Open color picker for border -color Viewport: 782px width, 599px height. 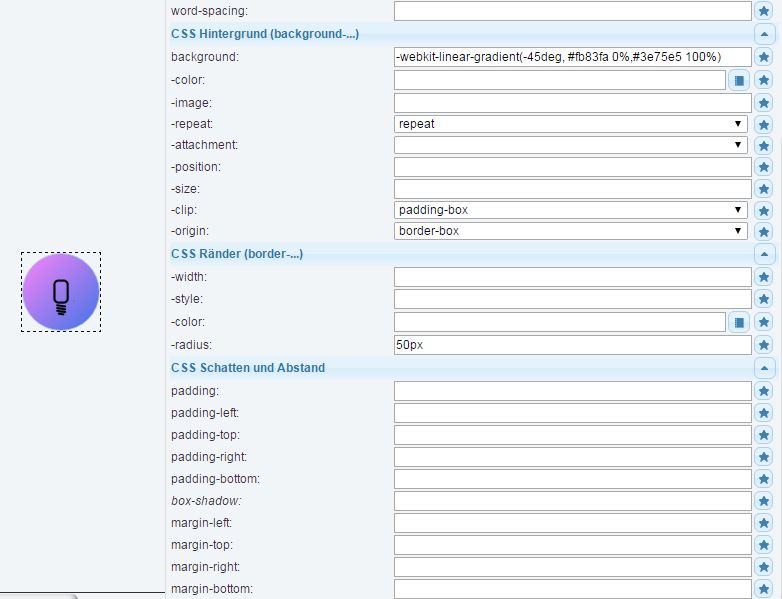coord(739,322)
